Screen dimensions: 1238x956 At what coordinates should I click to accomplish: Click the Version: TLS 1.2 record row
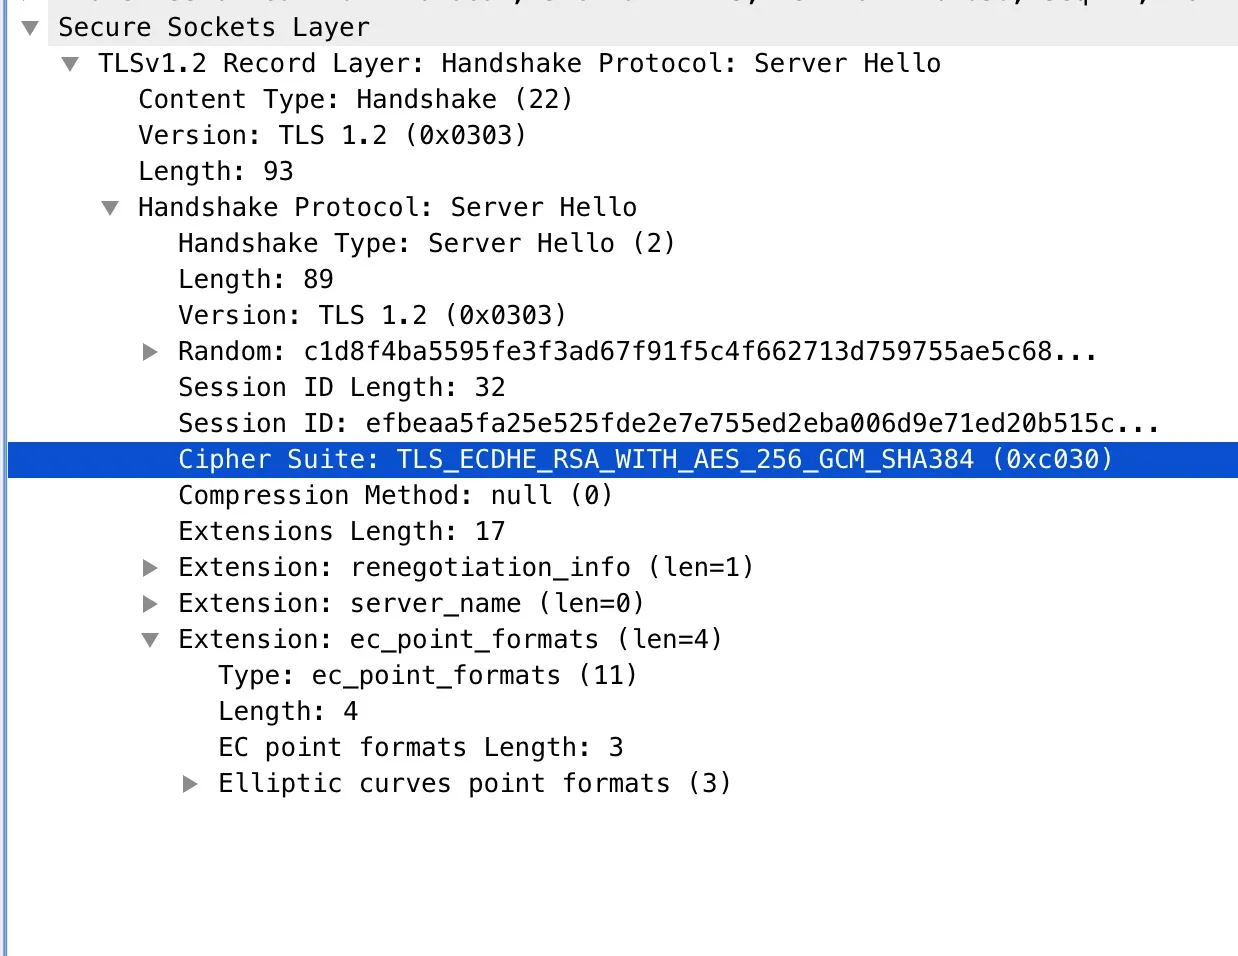click(x=331, y=136)
